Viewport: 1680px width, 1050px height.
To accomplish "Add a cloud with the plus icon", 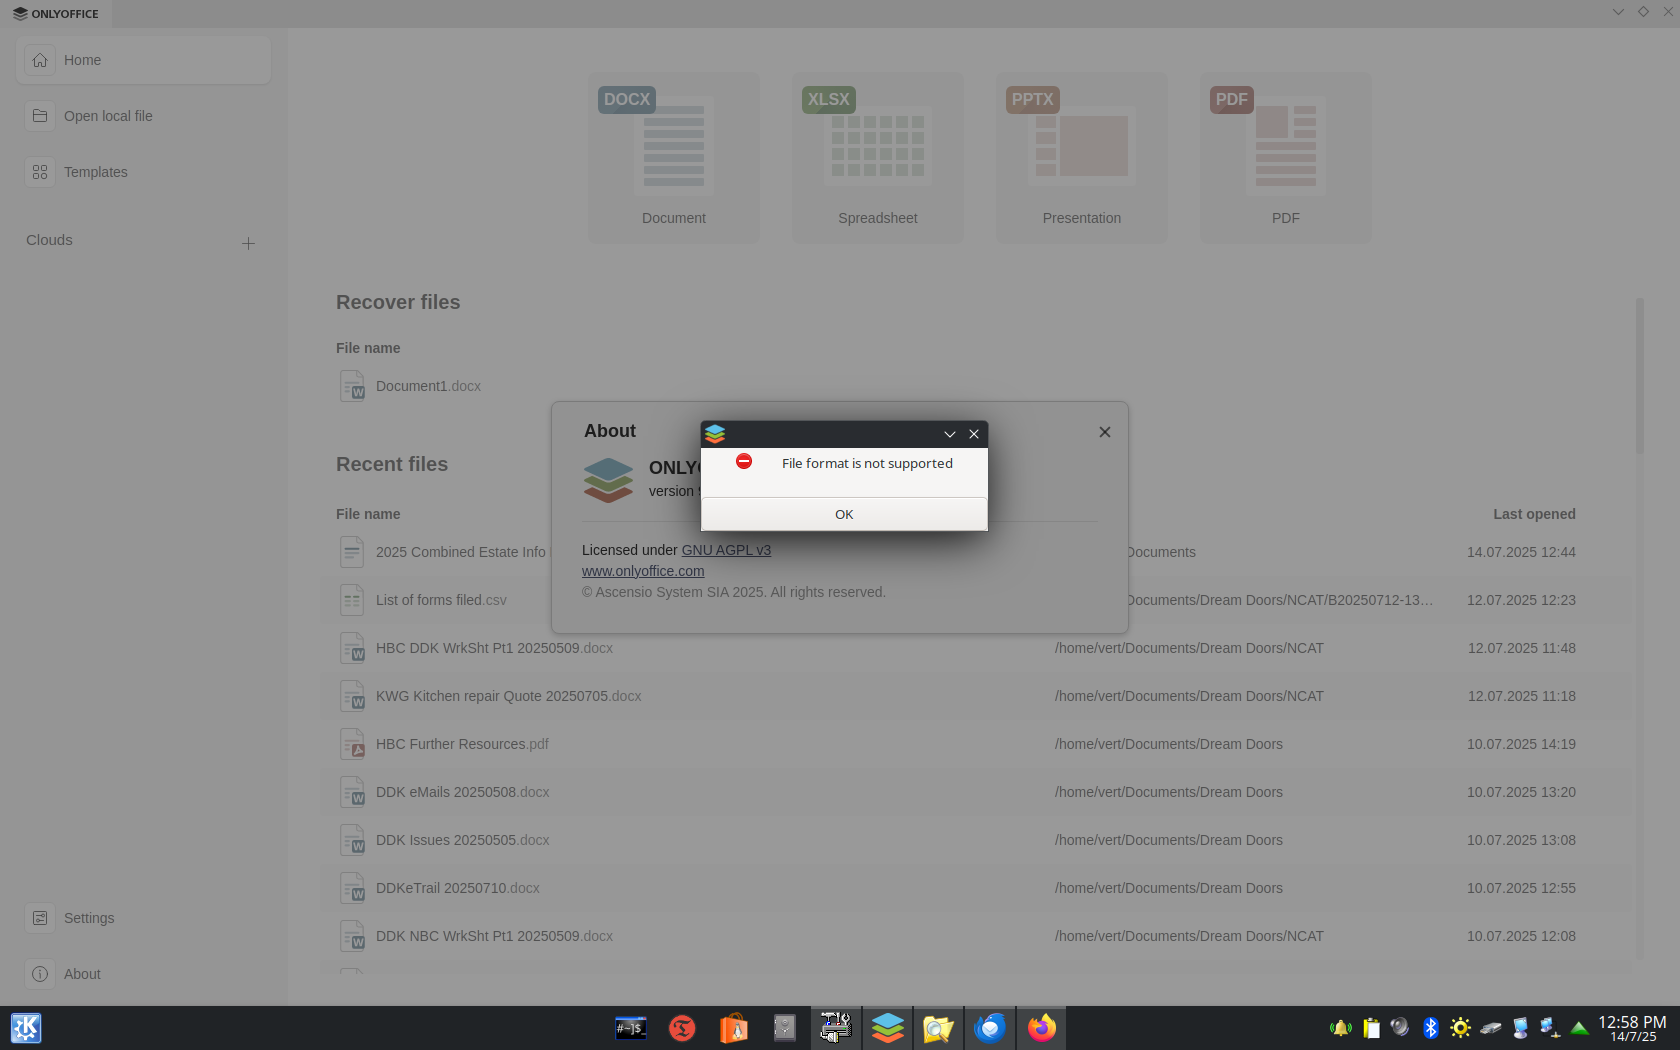I will [248, 243].
